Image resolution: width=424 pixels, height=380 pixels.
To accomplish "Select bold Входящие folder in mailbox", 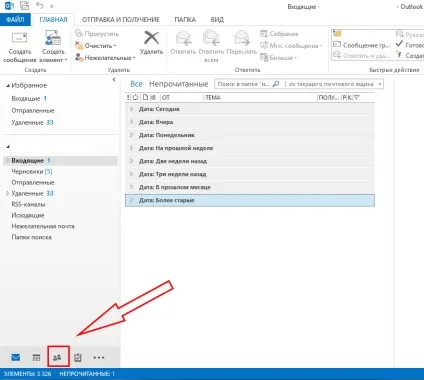I will point(60,160).
